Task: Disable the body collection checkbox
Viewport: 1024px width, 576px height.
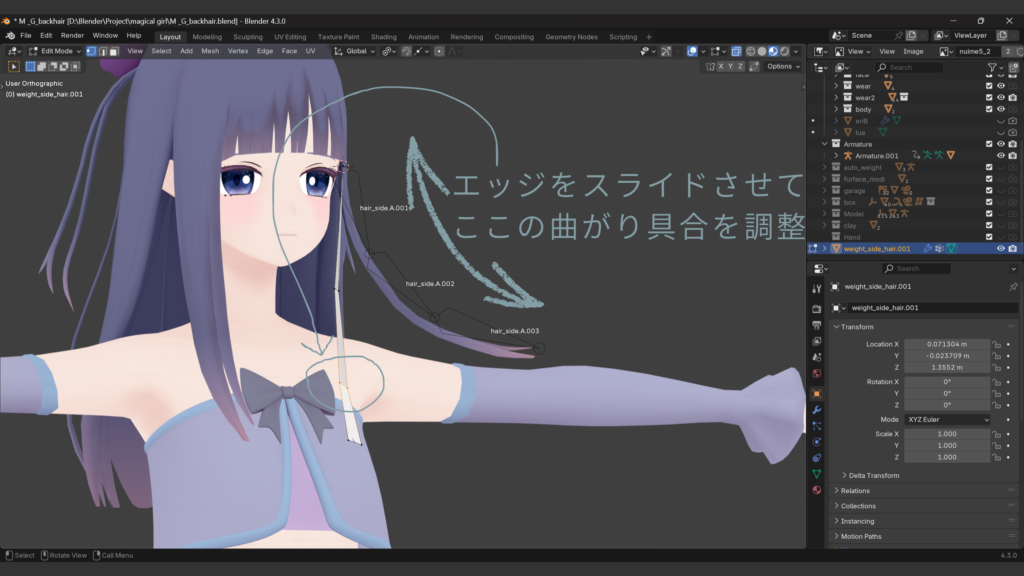Action: [990, 109]
